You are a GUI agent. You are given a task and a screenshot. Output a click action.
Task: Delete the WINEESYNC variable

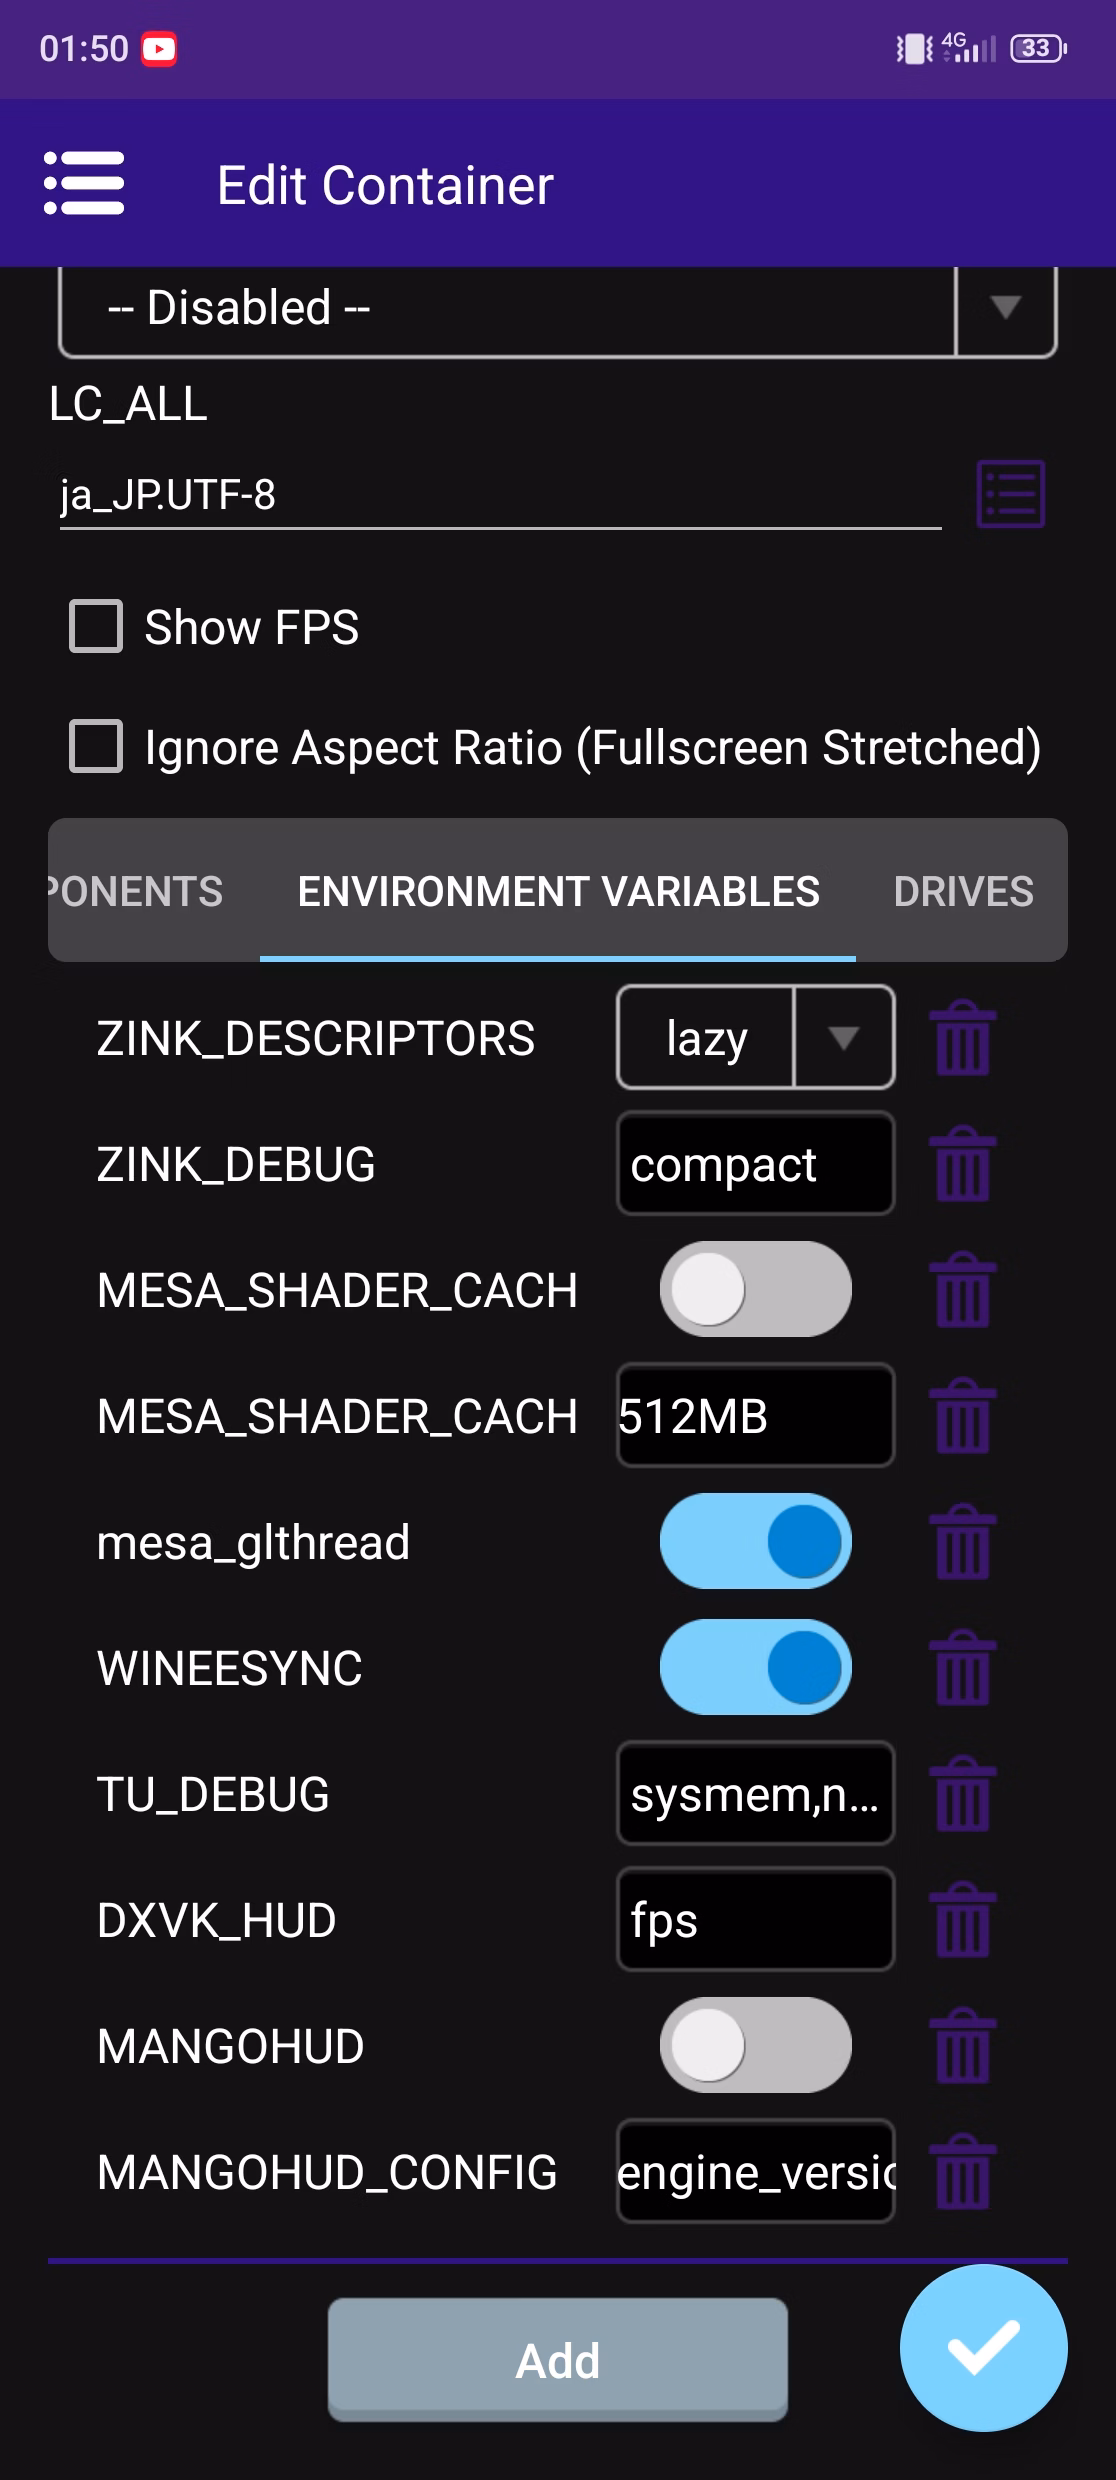pos(962,1668)
